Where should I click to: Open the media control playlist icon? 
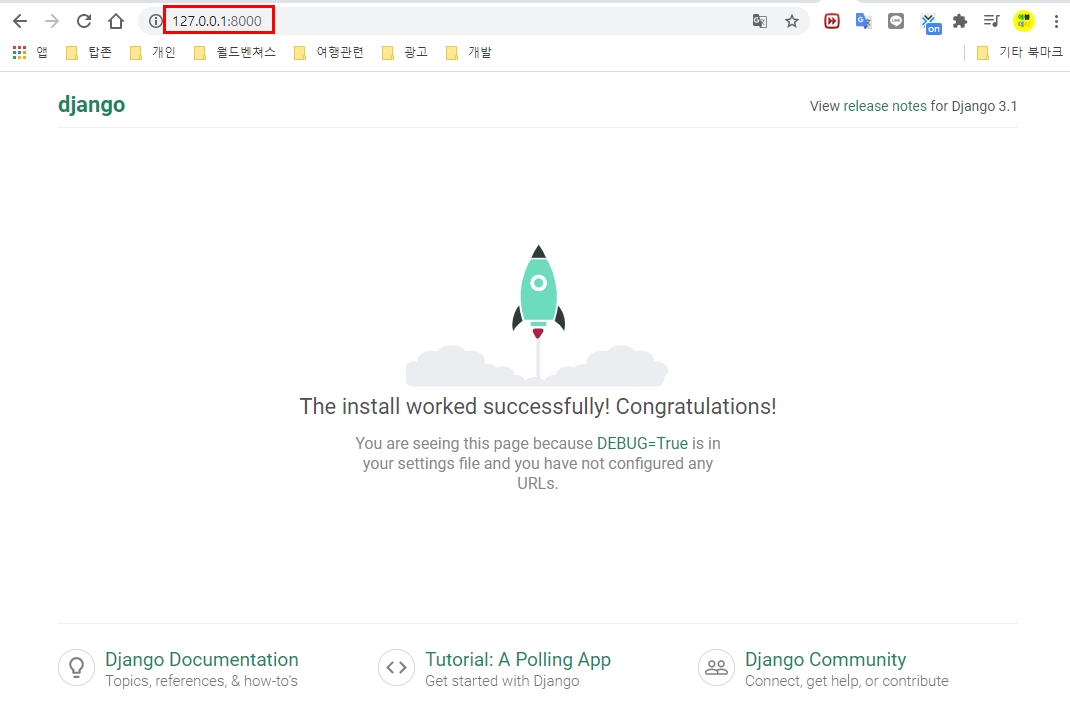point(992,21)
